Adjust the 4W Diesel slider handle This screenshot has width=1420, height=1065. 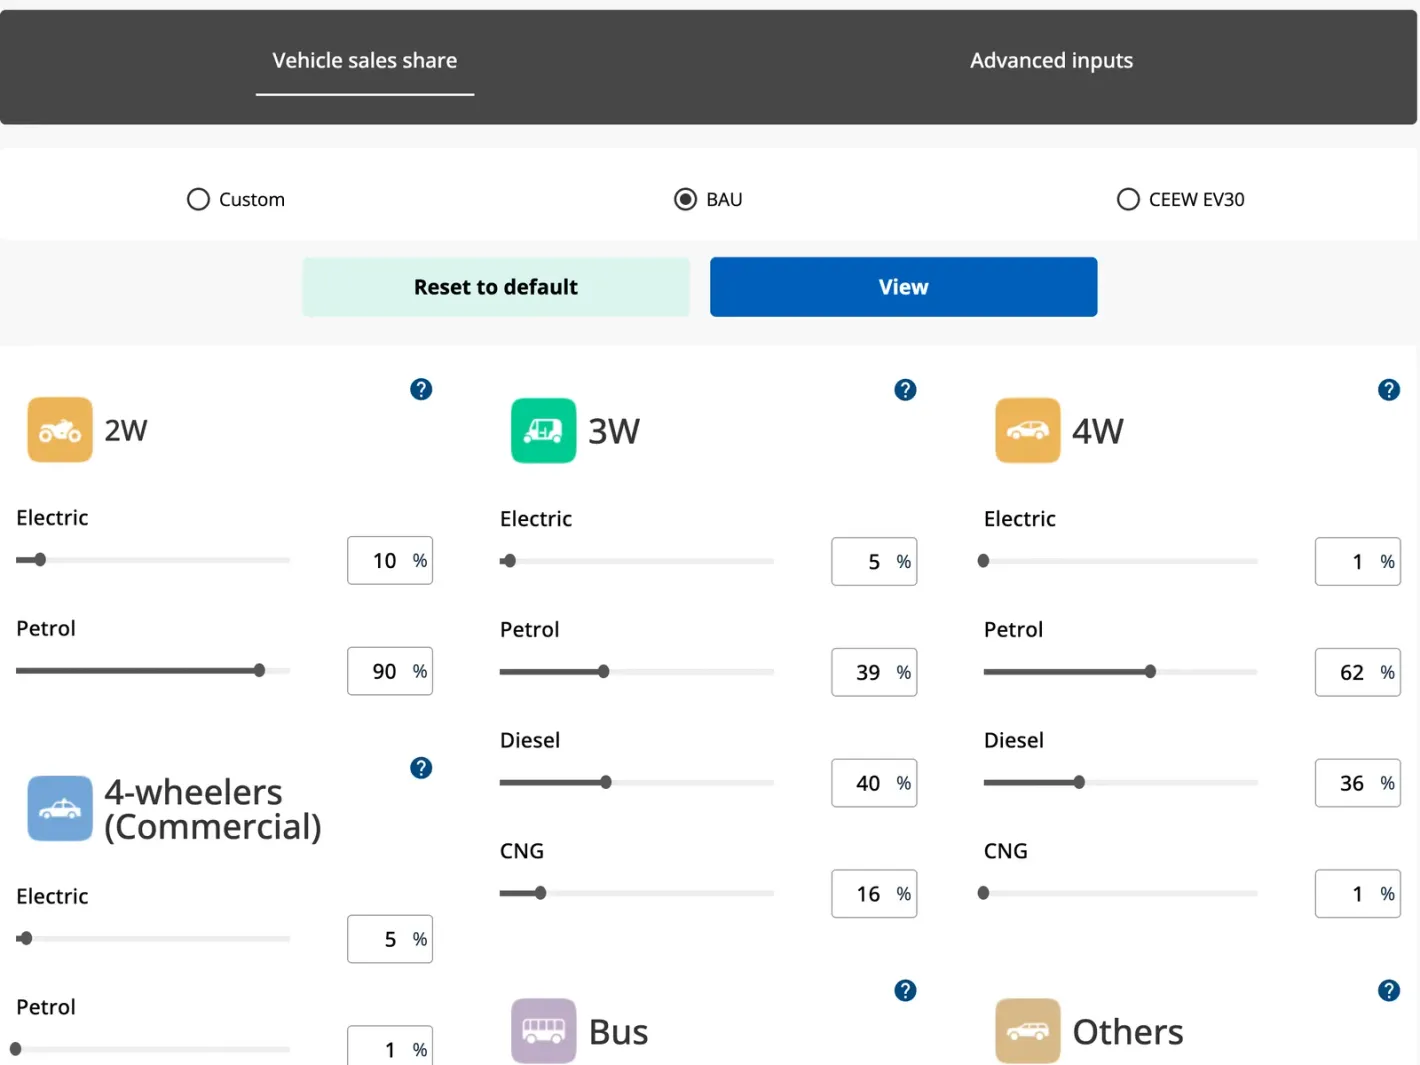(x=1079, y=782)
